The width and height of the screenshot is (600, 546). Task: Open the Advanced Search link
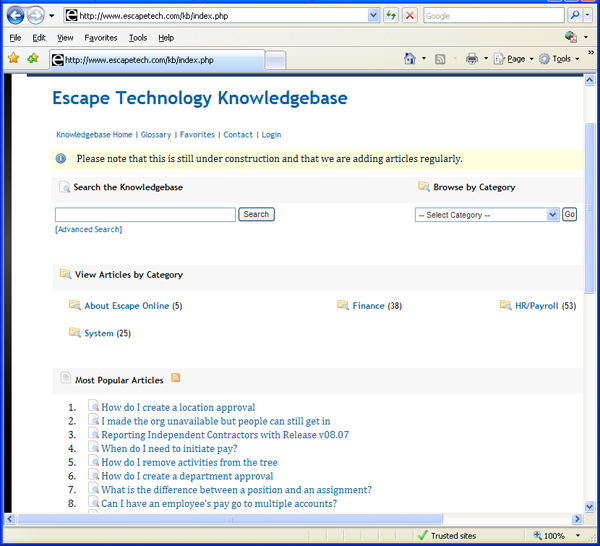pos(89,229)
